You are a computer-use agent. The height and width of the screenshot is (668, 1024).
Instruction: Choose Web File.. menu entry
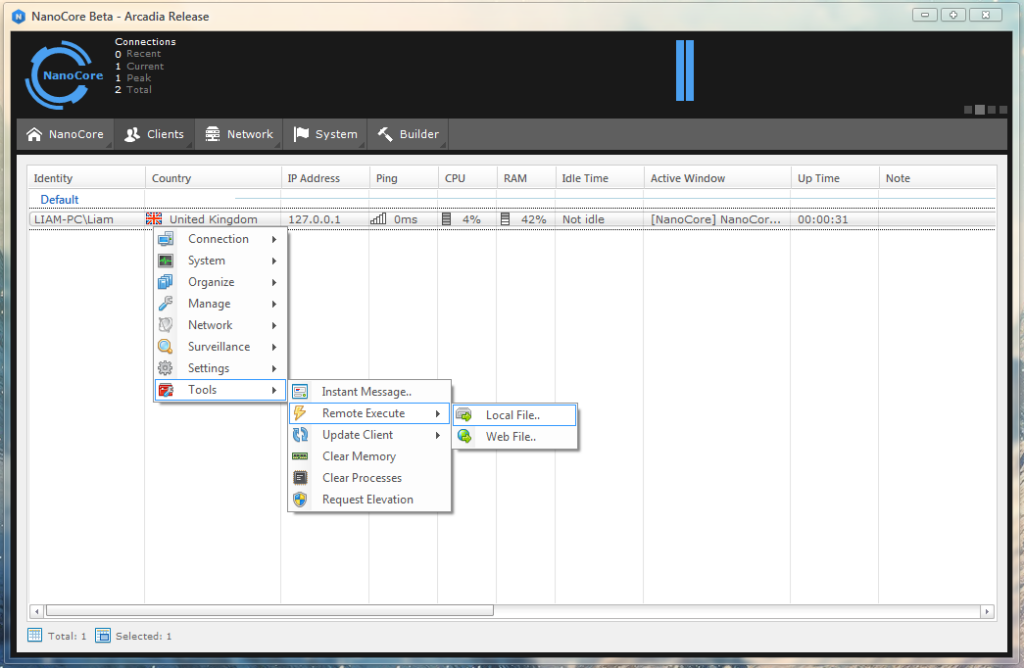(x=515, y=437)
